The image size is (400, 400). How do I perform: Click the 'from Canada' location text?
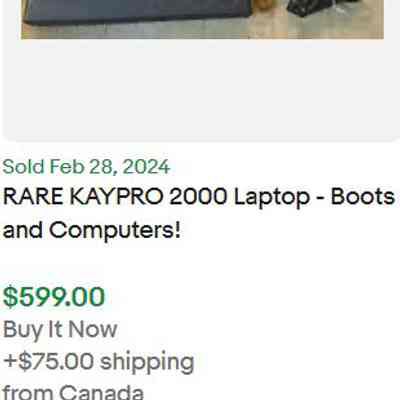tap(73, 392)
